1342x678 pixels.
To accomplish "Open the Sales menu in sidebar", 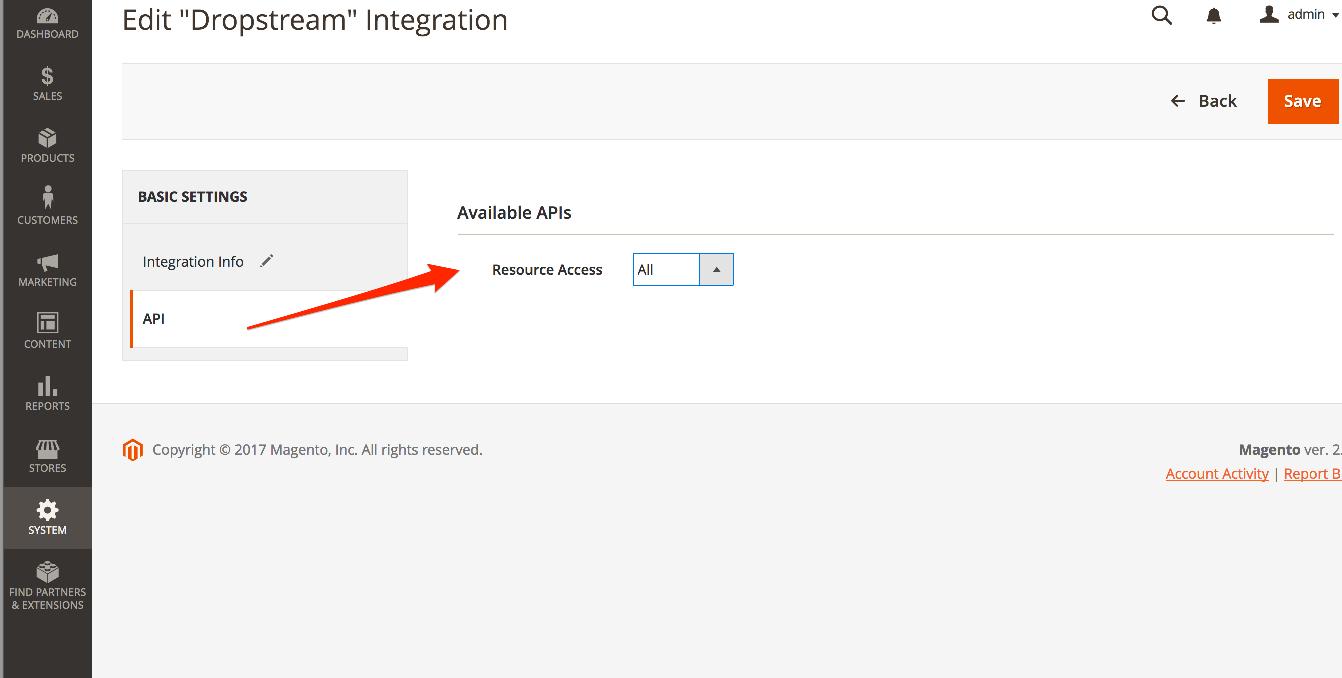I will 46,84.
